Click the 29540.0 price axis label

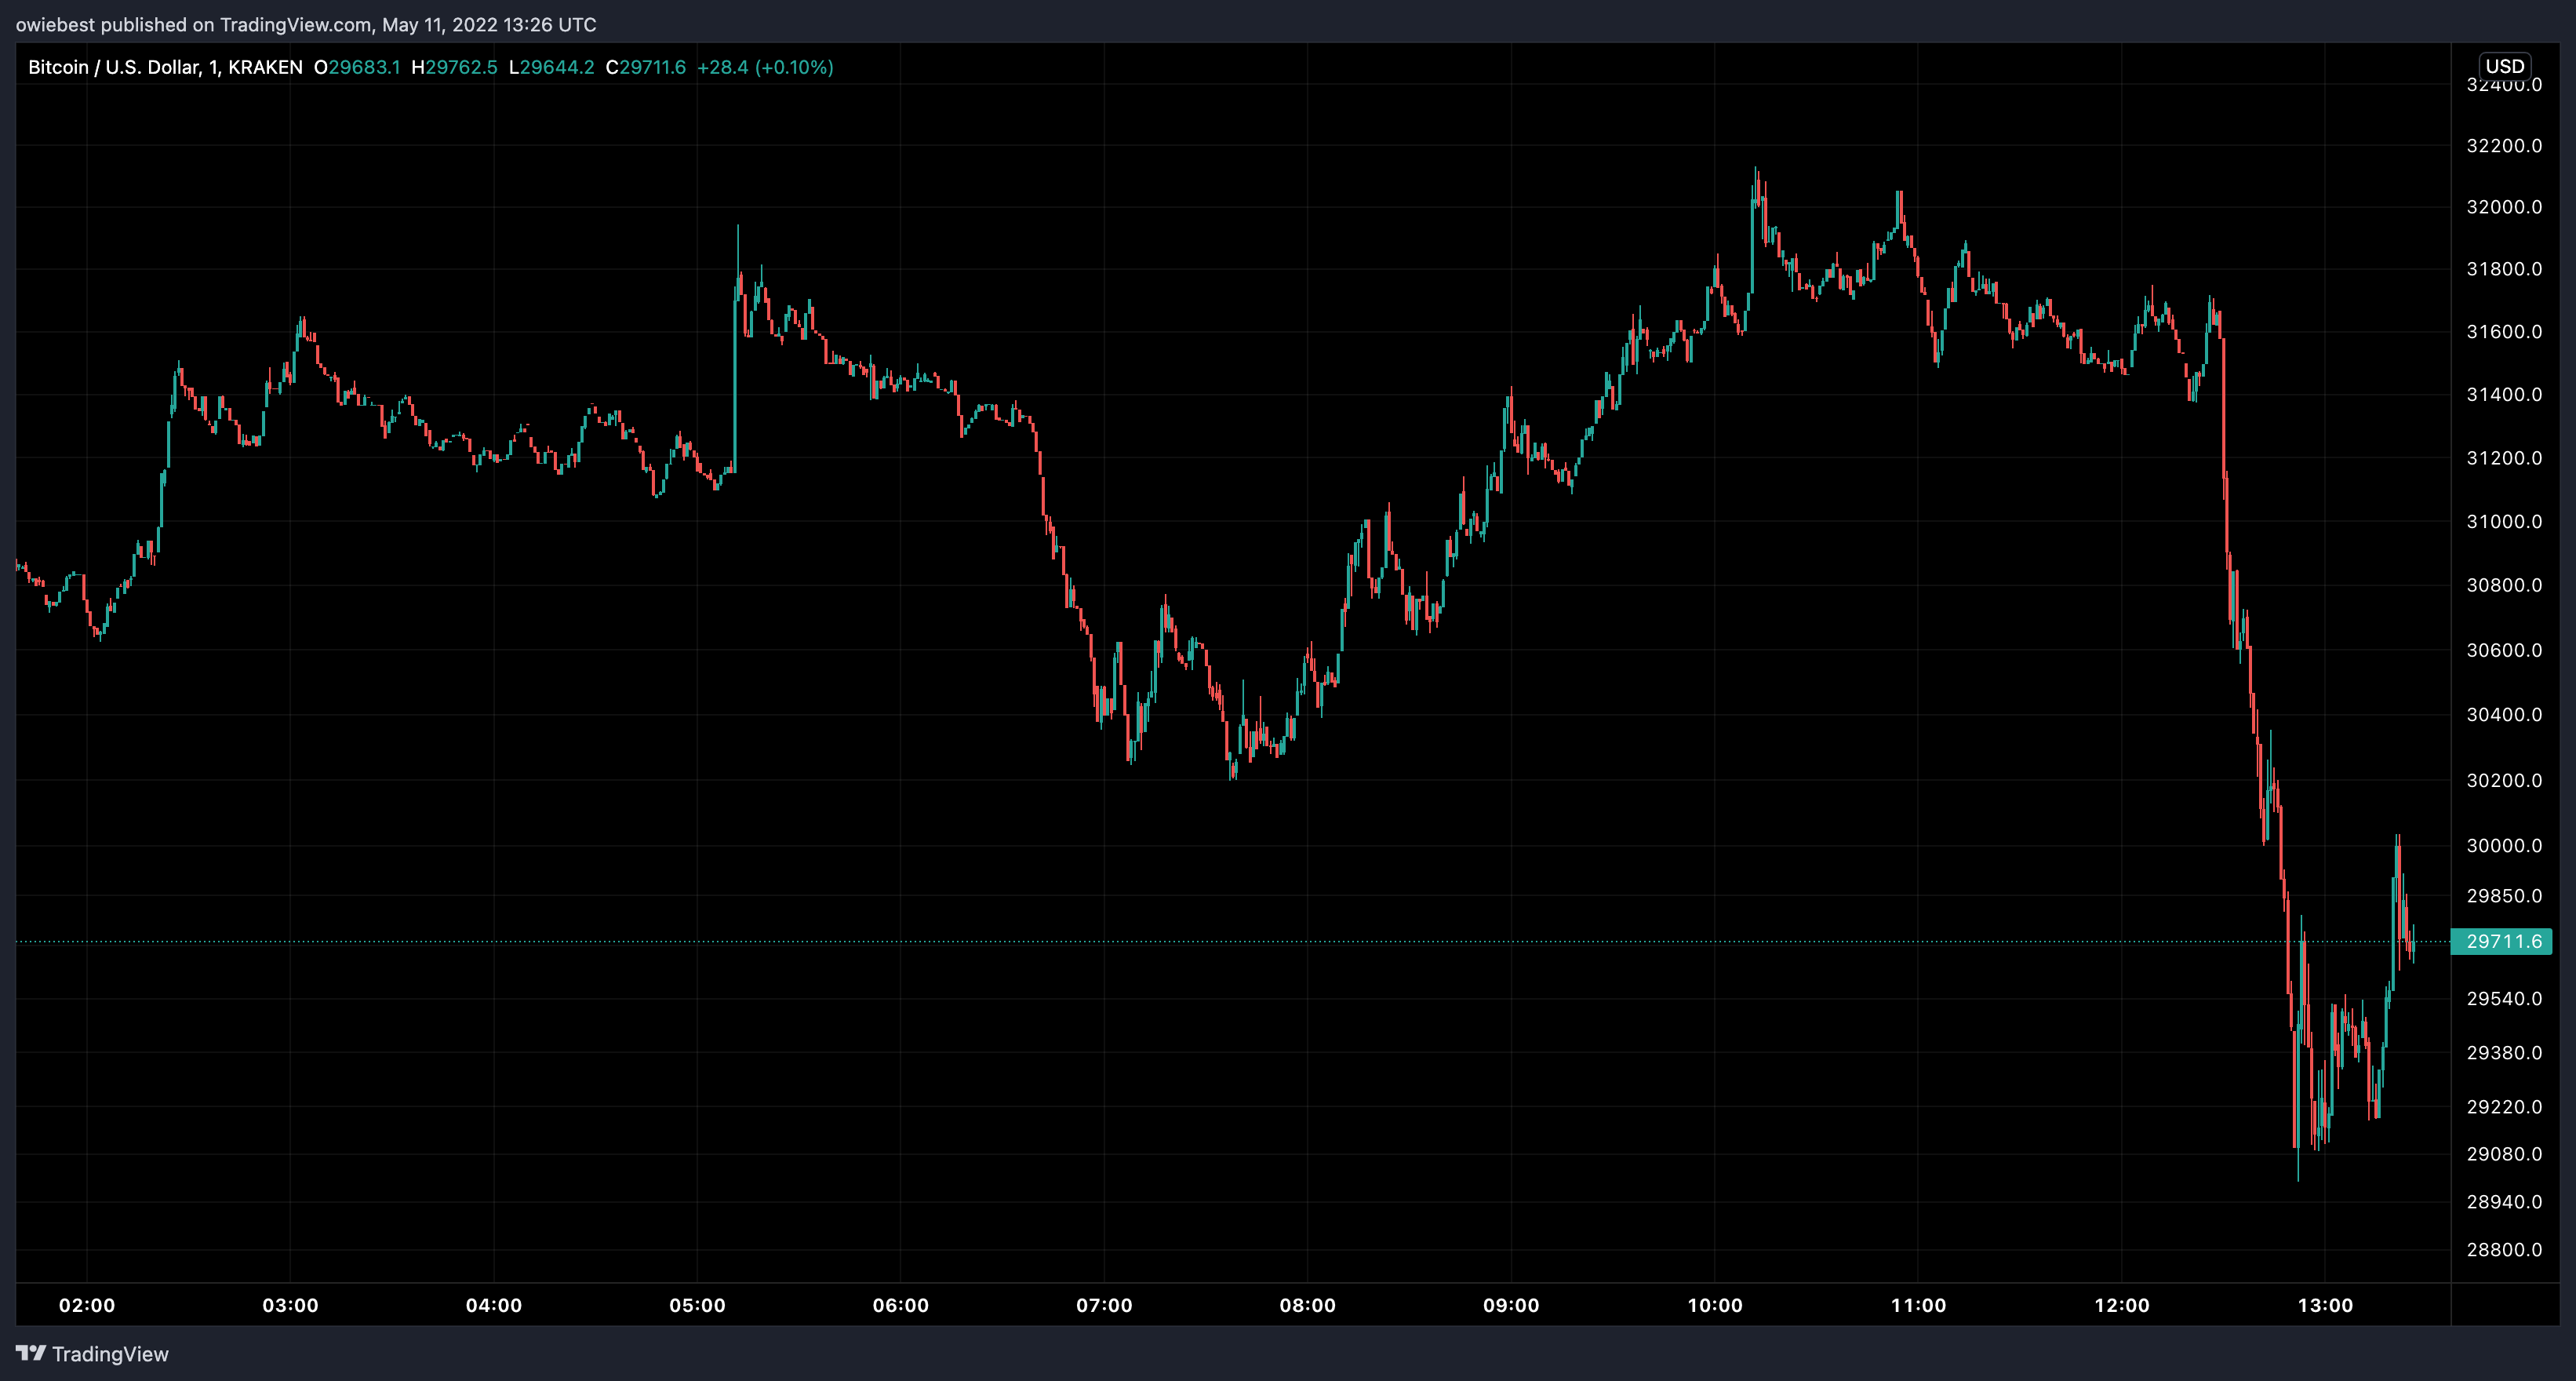2504,998
